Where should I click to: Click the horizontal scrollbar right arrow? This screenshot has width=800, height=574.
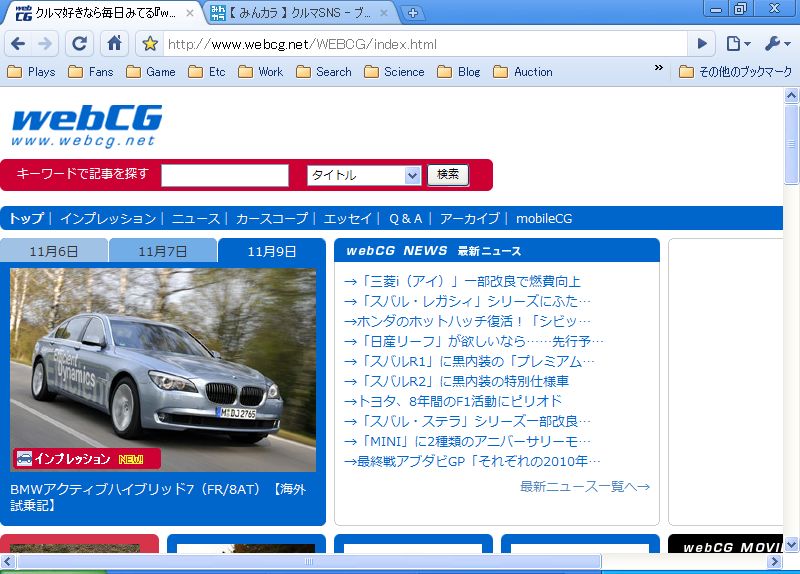pyautogui.click(x=775, y=562)
